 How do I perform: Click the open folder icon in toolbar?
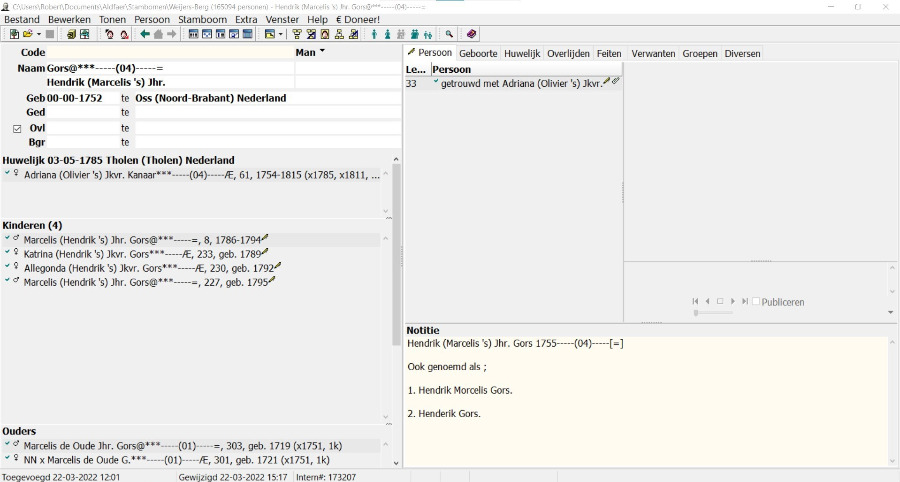point(28,34)
